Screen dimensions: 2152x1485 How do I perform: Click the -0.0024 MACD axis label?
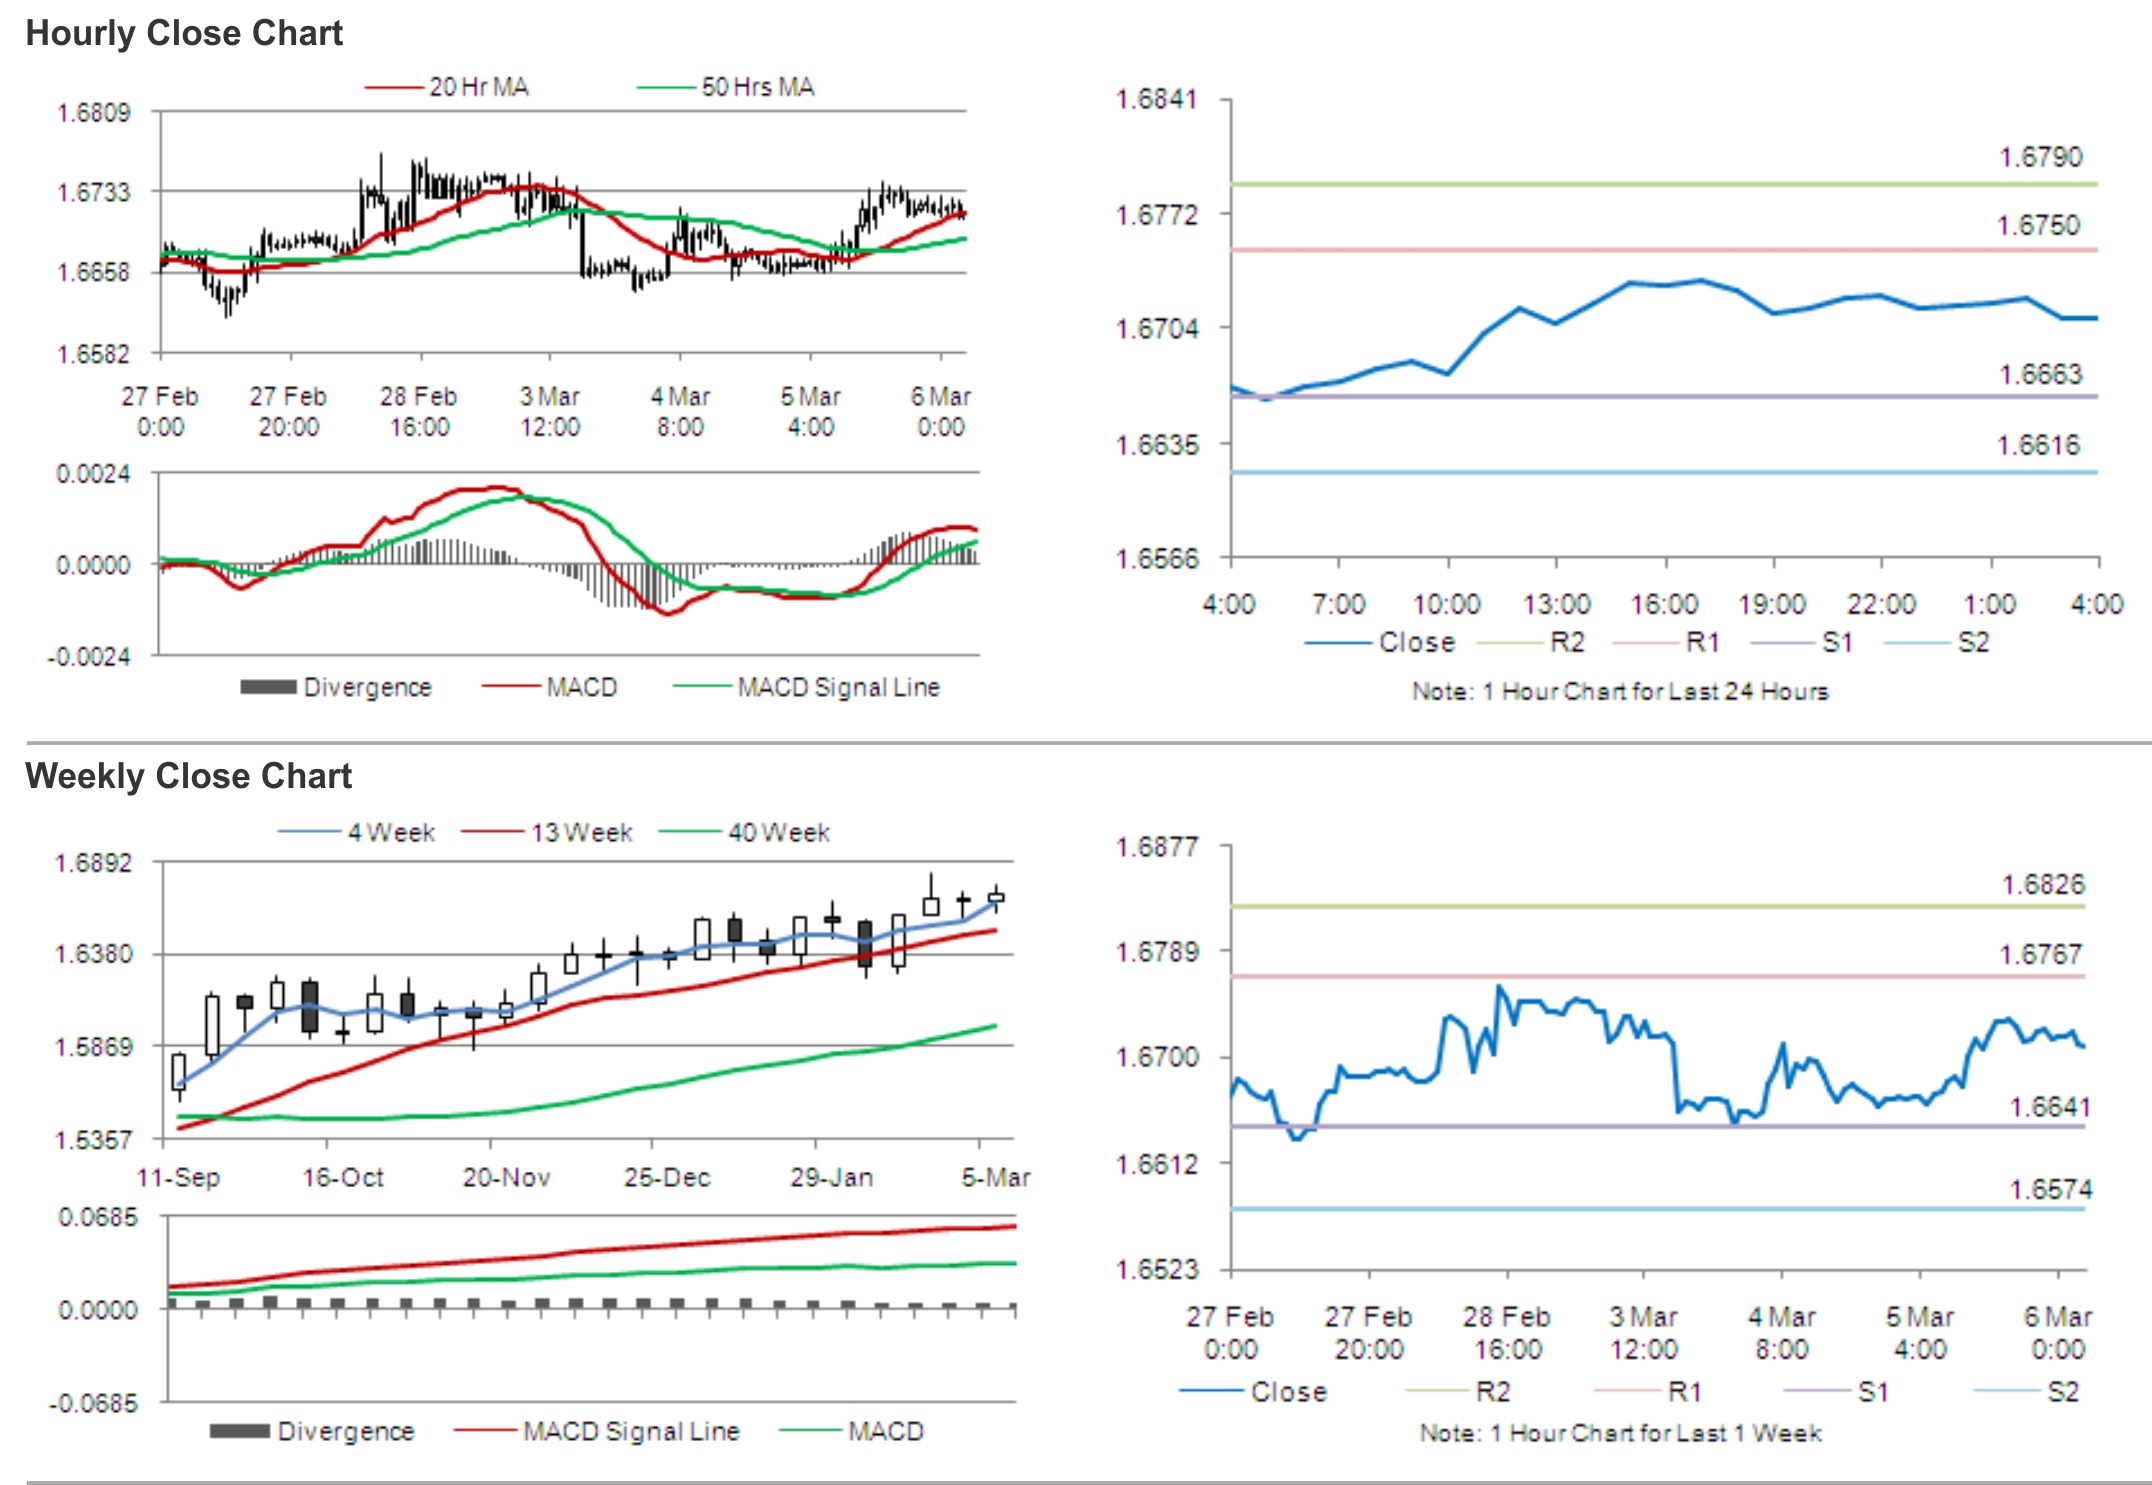tap(89, 657)
